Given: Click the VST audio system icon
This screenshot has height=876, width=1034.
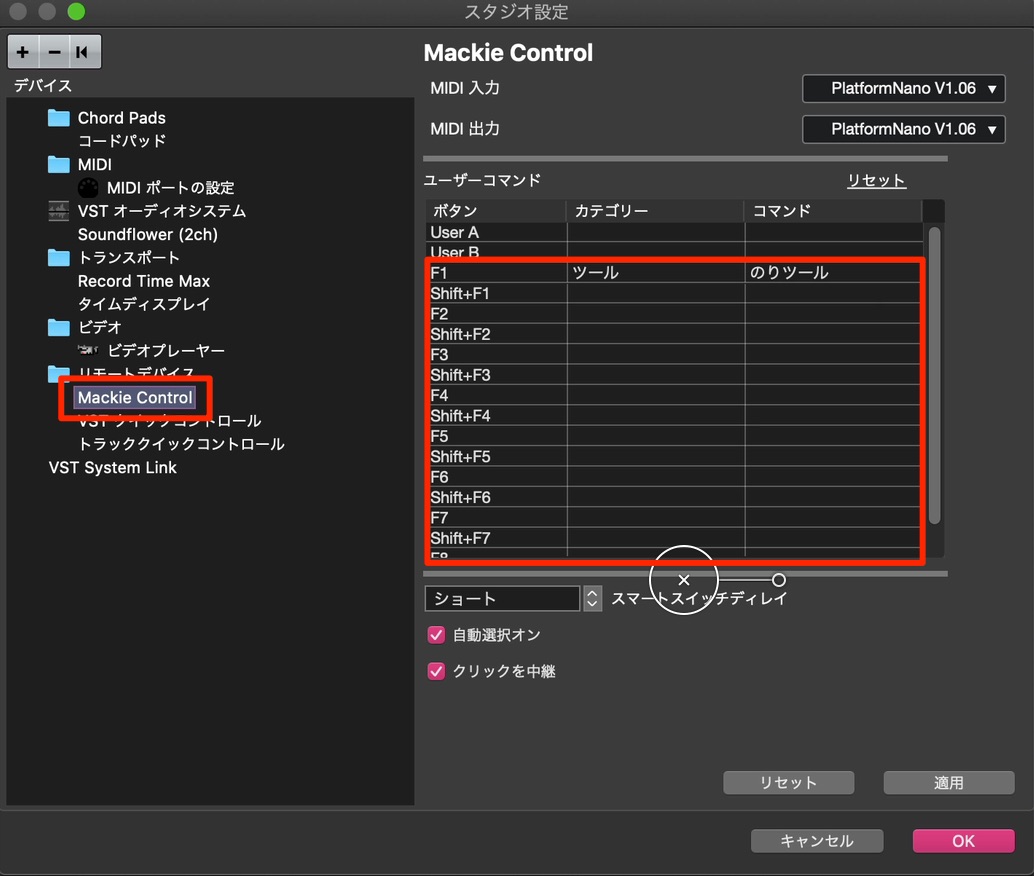Looking at the screenshot, I should 59,211.
